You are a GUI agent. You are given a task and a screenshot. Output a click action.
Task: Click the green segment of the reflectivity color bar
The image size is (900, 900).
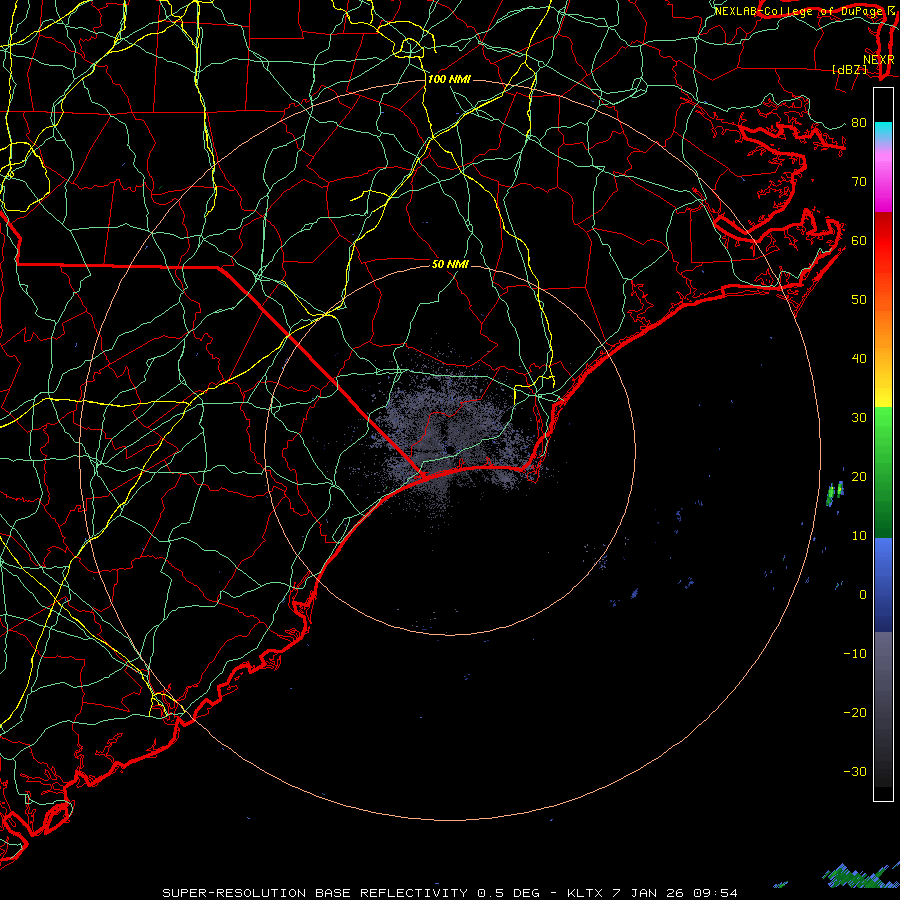coord(883,472)
